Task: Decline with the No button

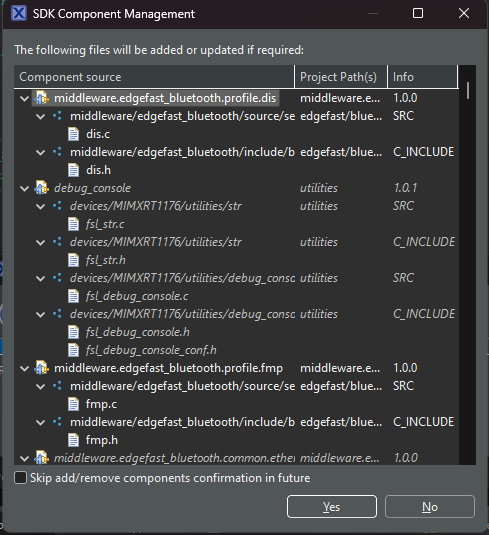Action: 430,507
